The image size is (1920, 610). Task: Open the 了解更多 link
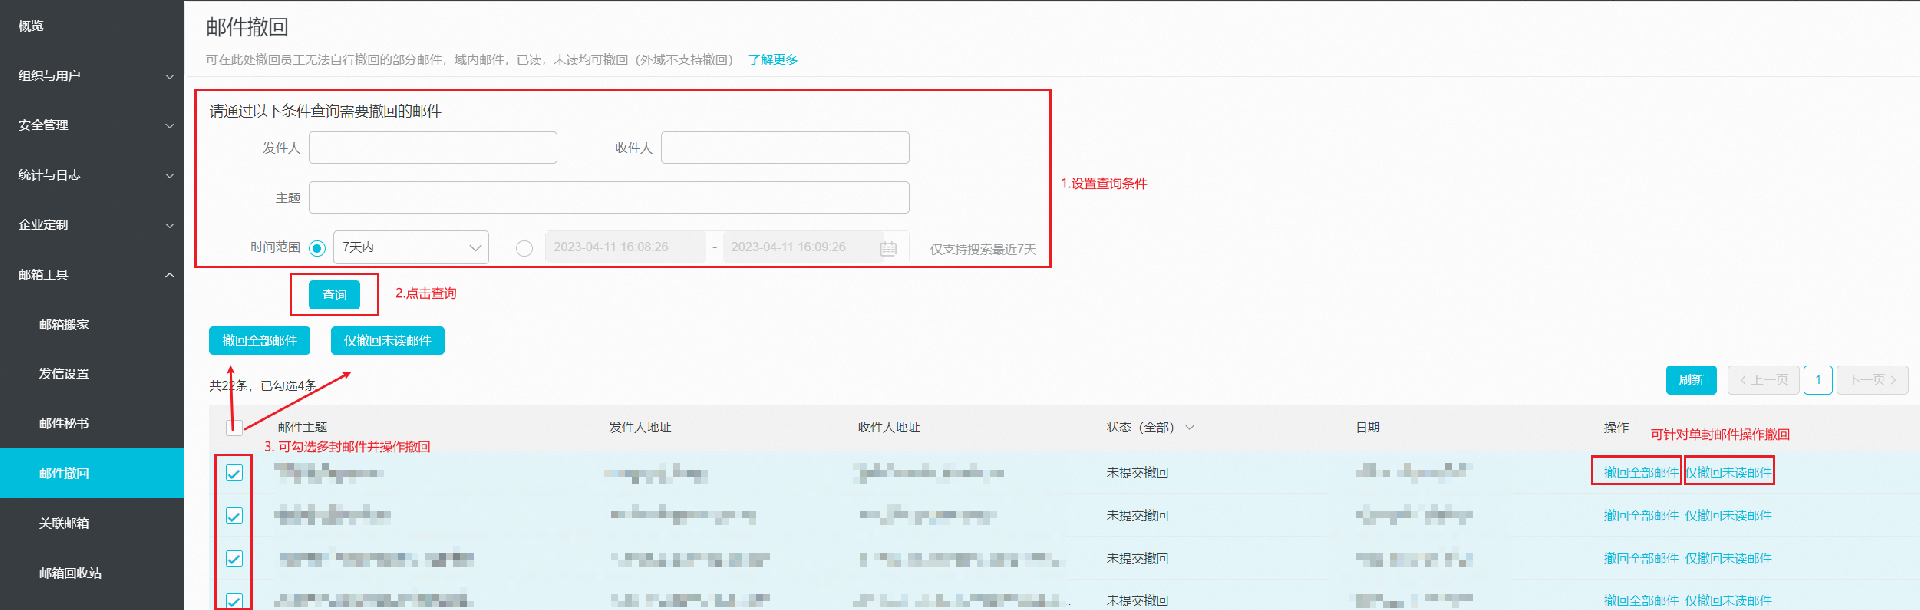point(773,60)
